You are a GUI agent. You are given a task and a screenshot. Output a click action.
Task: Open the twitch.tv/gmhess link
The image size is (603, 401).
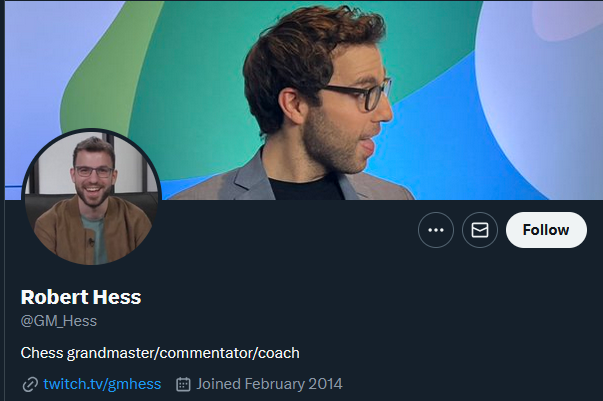[102, 384]
